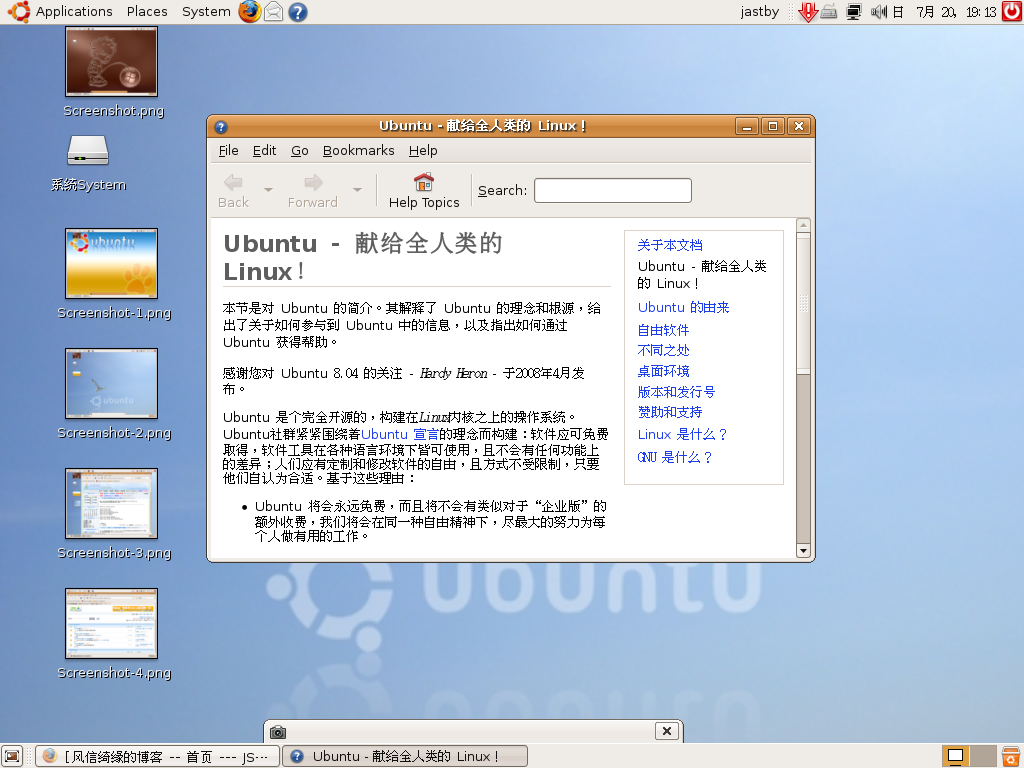Image resolution: width=1024 pixels, height=768 pixels.
Task: Open Screenshot-1.png desktop thumbnail
Action: click(x=111, y=263)
